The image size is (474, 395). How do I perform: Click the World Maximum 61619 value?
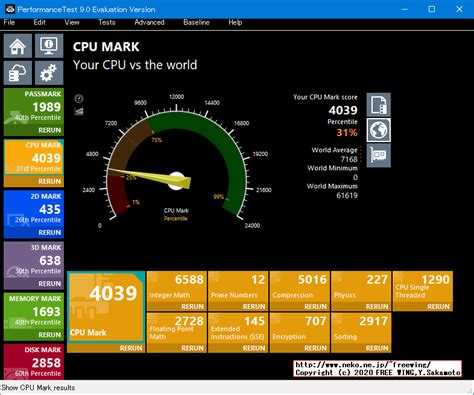pyautogui.click(x=347, y=195)
